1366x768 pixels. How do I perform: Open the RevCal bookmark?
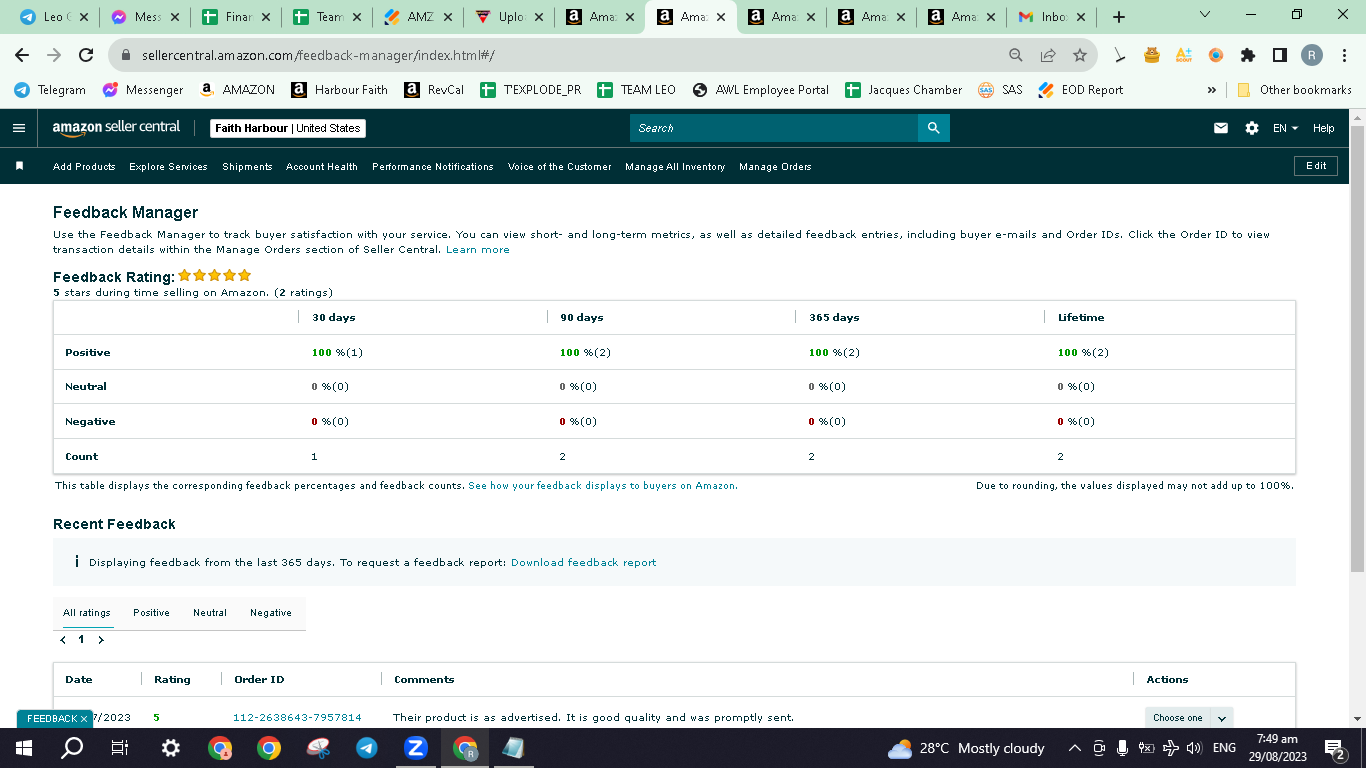(x=434, y=90)
